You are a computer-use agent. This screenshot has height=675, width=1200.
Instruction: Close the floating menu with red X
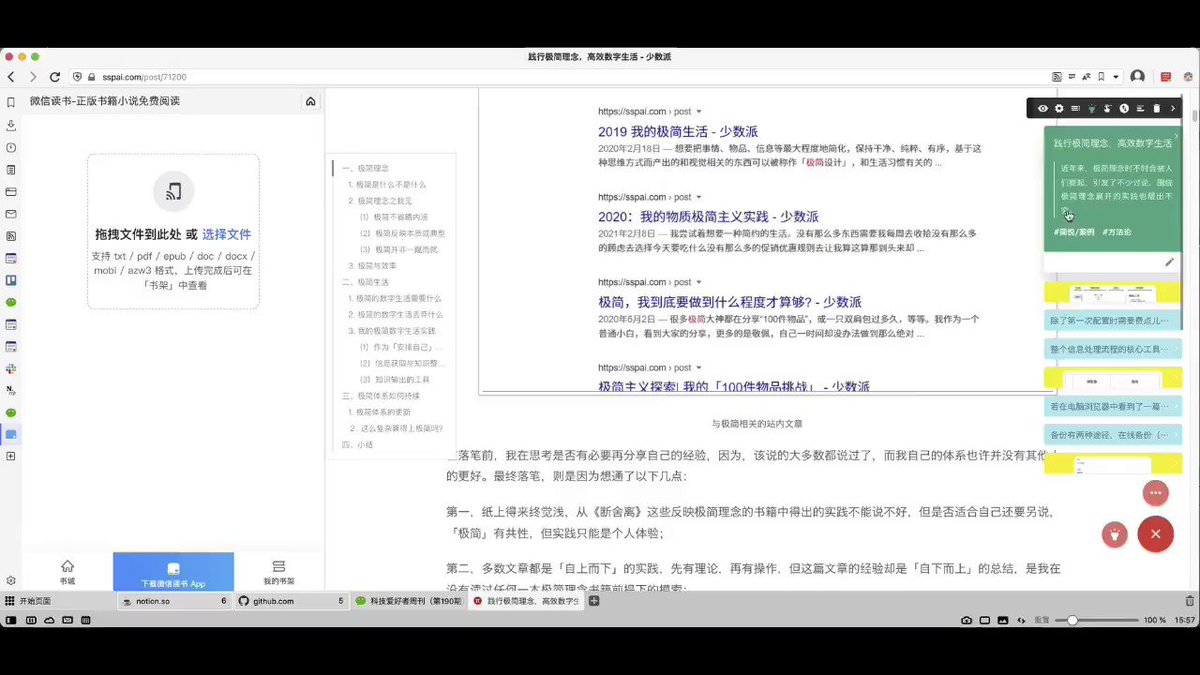[x=1155, y=534]
